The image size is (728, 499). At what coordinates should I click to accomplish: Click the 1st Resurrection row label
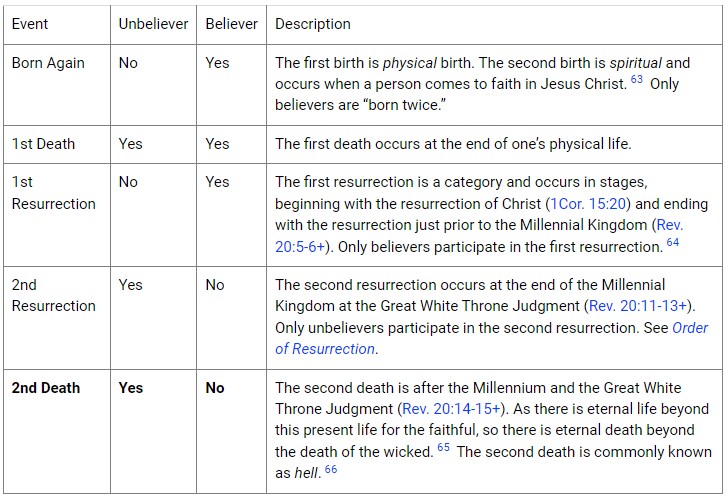point(53,193)
